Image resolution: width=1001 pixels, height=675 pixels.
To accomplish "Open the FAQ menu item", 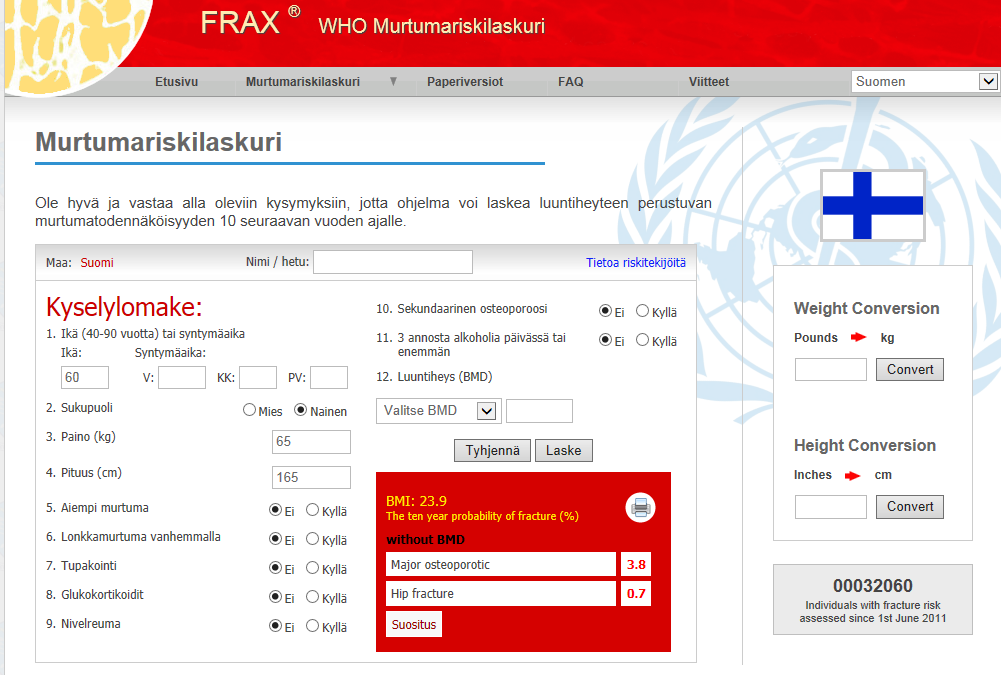I will click(x=571, y=82).
